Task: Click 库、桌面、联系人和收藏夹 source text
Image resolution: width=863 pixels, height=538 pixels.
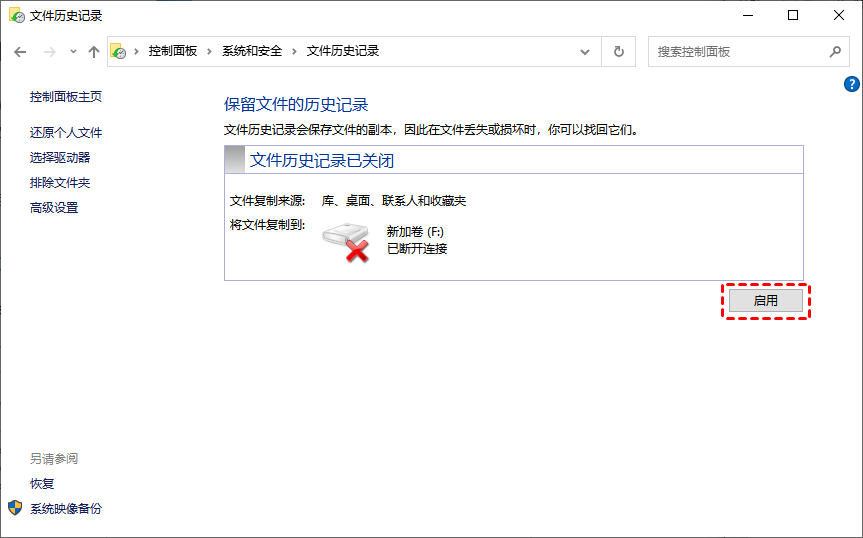Action: tap(394, 201)
